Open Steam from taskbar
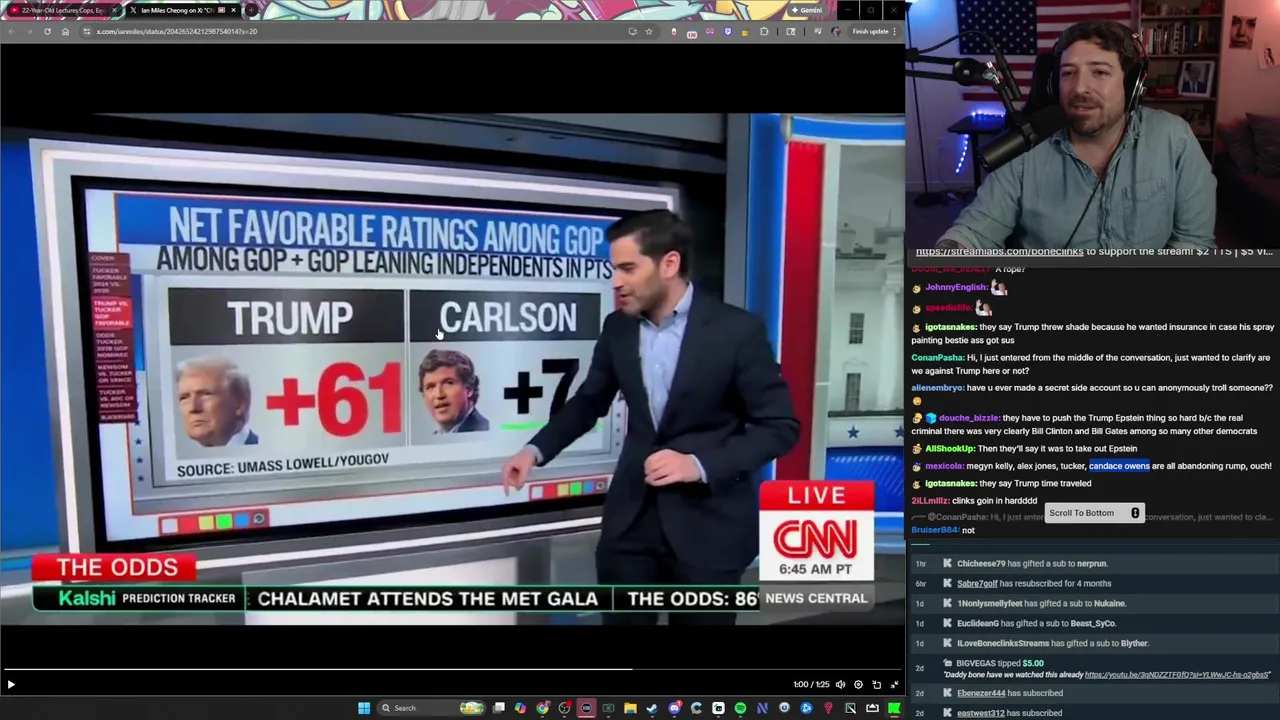 (652, 708)
